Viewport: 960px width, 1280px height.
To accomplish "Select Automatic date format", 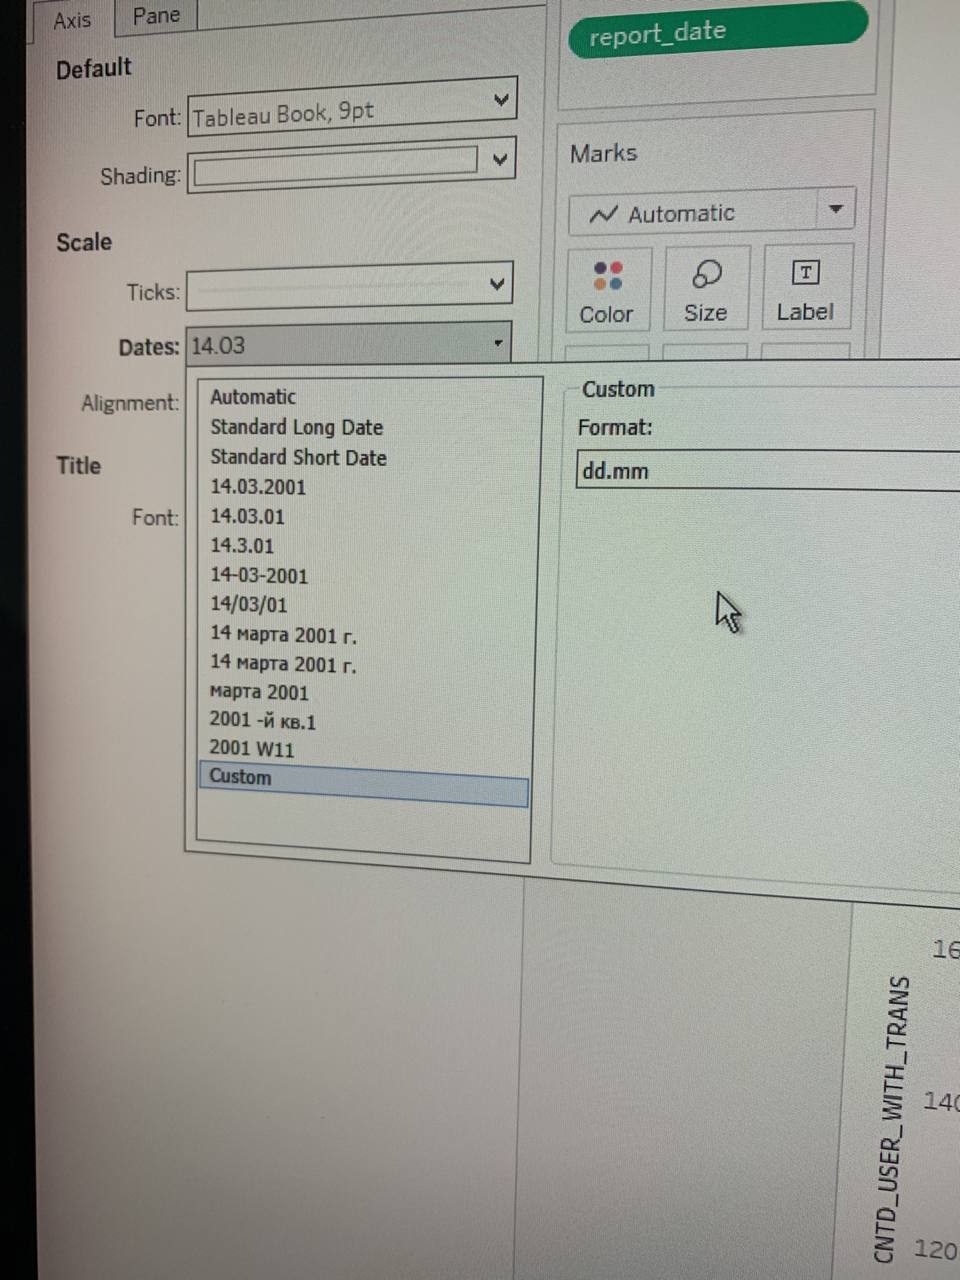I will click(253, 397).
